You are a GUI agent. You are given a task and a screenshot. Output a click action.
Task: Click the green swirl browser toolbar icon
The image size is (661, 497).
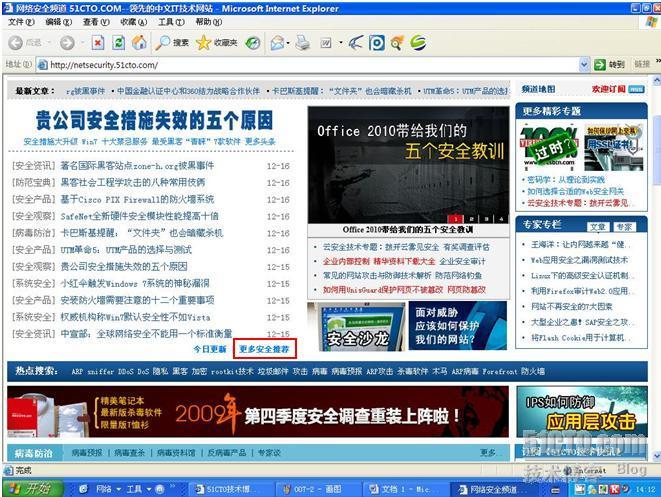418,43
